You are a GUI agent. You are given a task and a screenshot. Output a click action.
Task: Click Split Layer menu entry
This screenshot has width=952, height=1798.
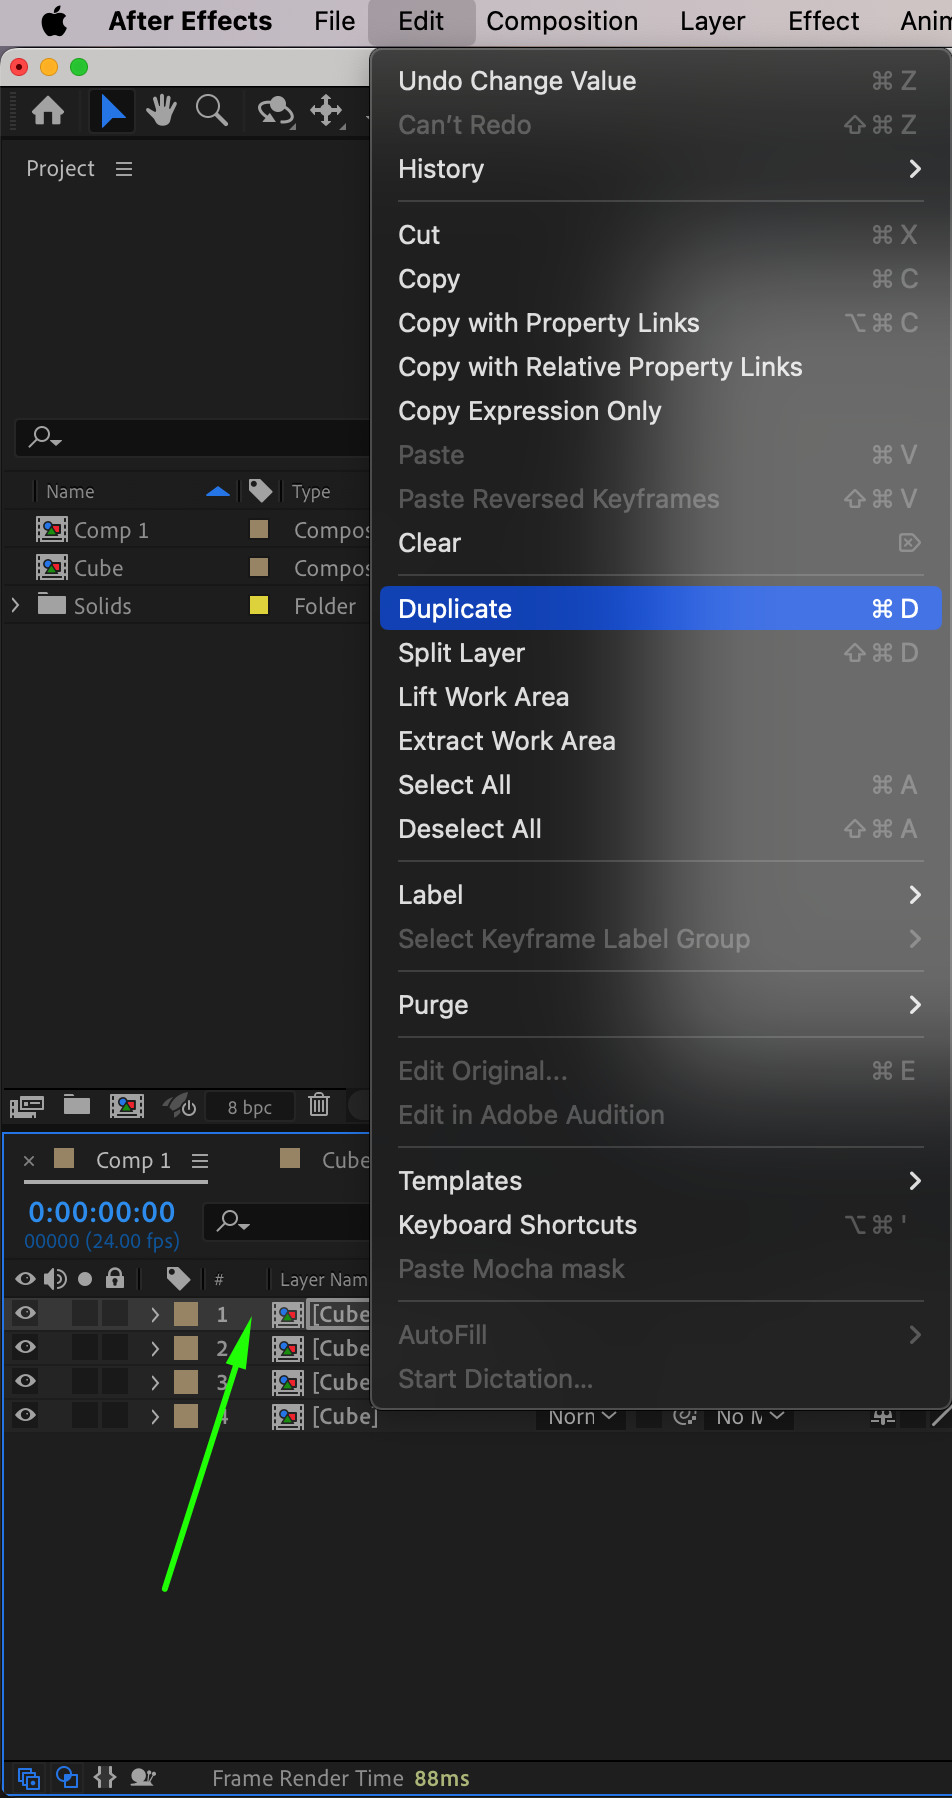point(461,653)
